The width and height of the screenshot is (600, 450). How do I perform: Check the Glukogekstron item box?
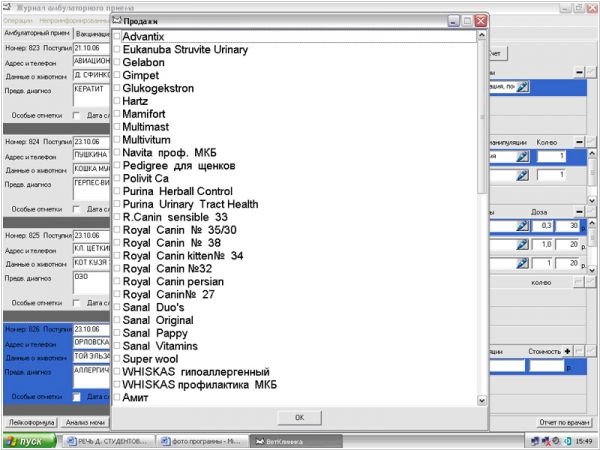(117, 88)
